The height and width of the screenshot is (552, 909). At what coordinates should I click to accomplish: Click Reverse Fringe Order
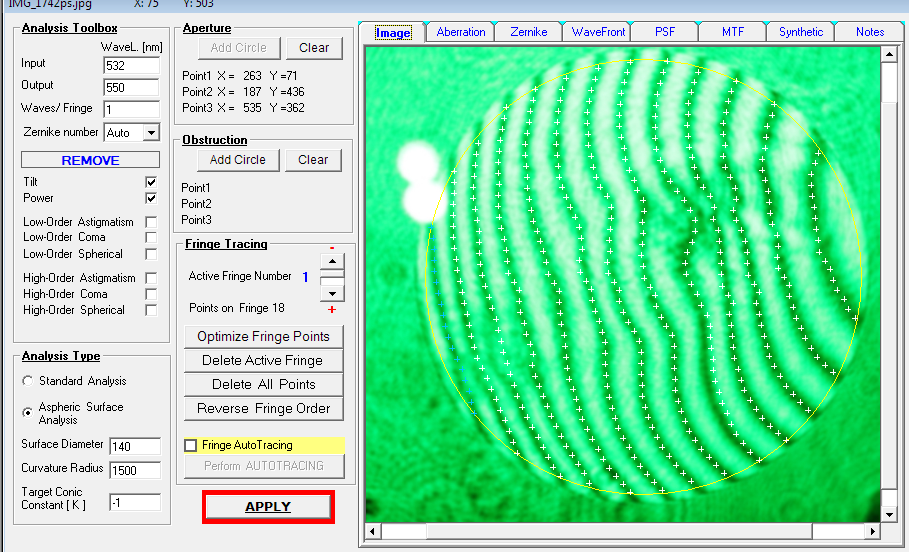264,409
